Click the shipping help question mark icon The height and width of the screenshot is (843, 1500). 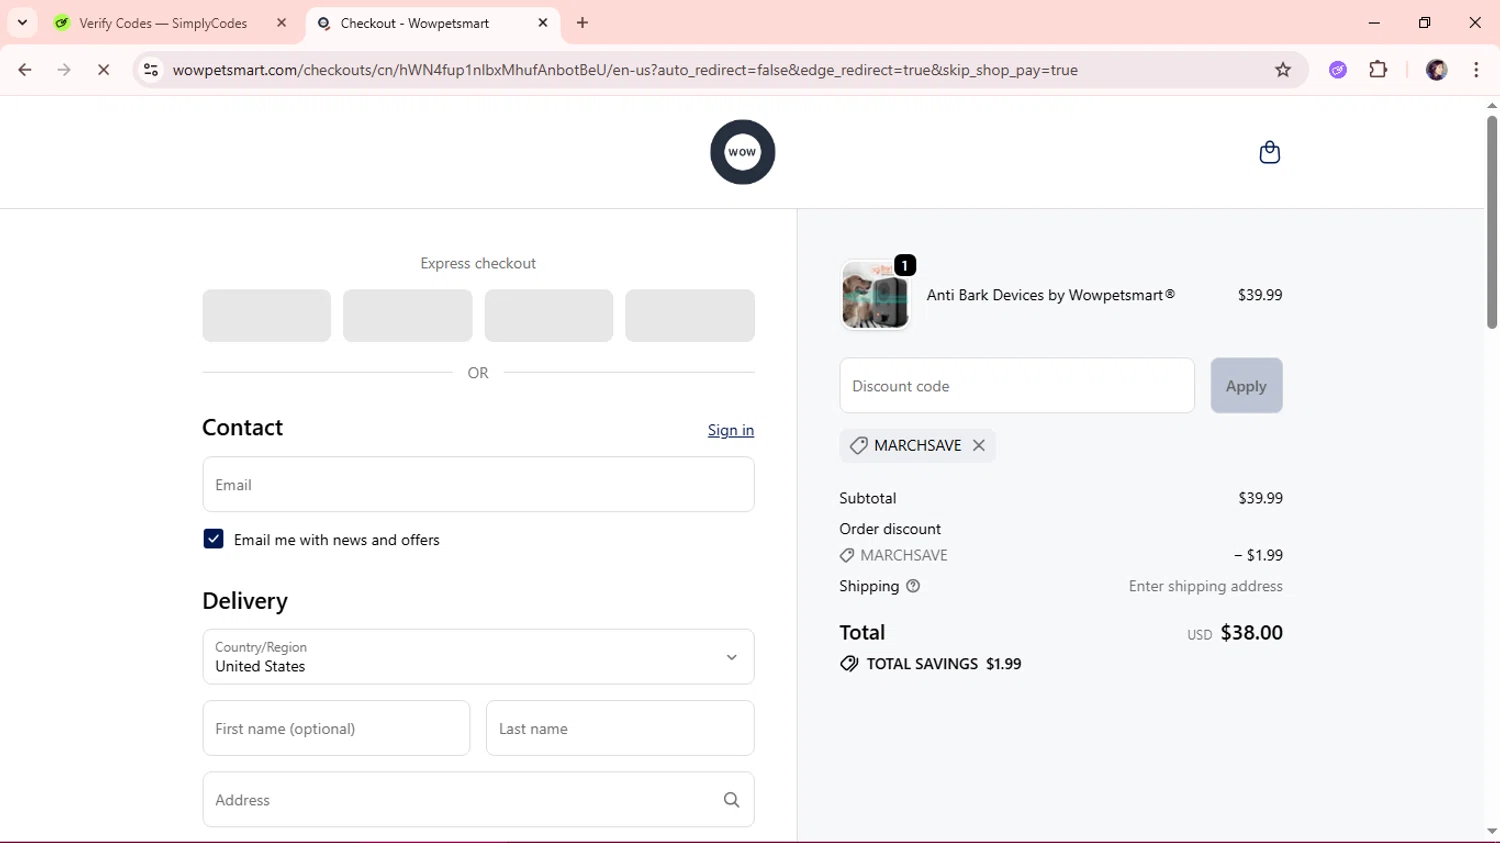pos(912,586)
